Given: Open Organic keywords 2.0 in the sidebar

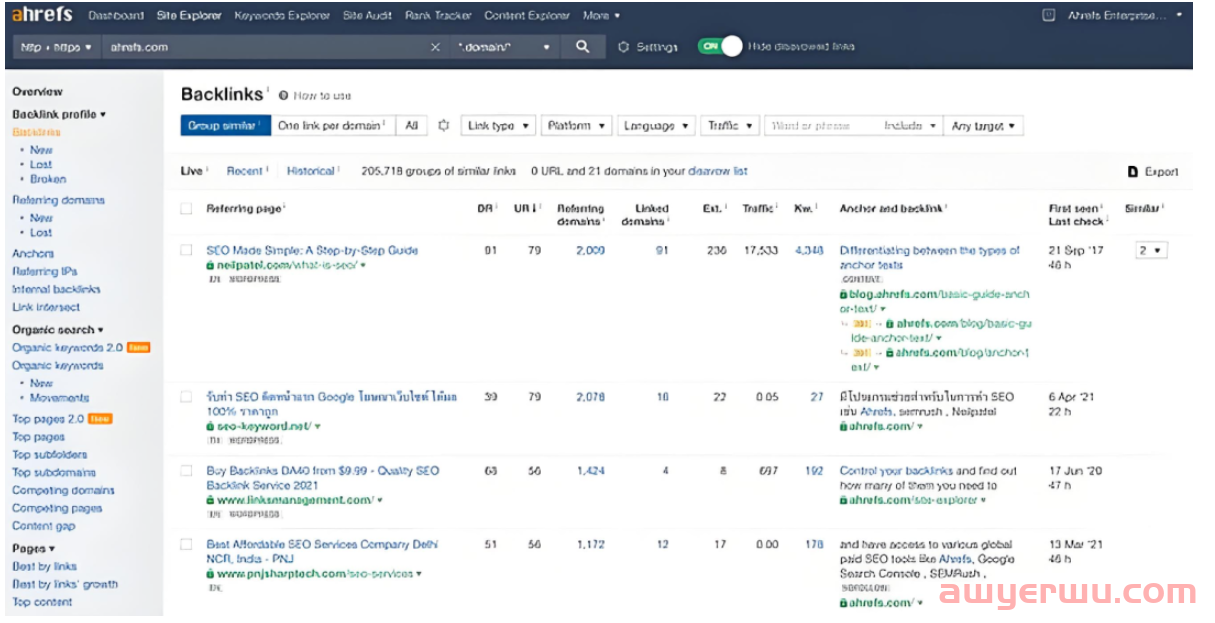Looking at the screenshot, I should coord(67,348).
